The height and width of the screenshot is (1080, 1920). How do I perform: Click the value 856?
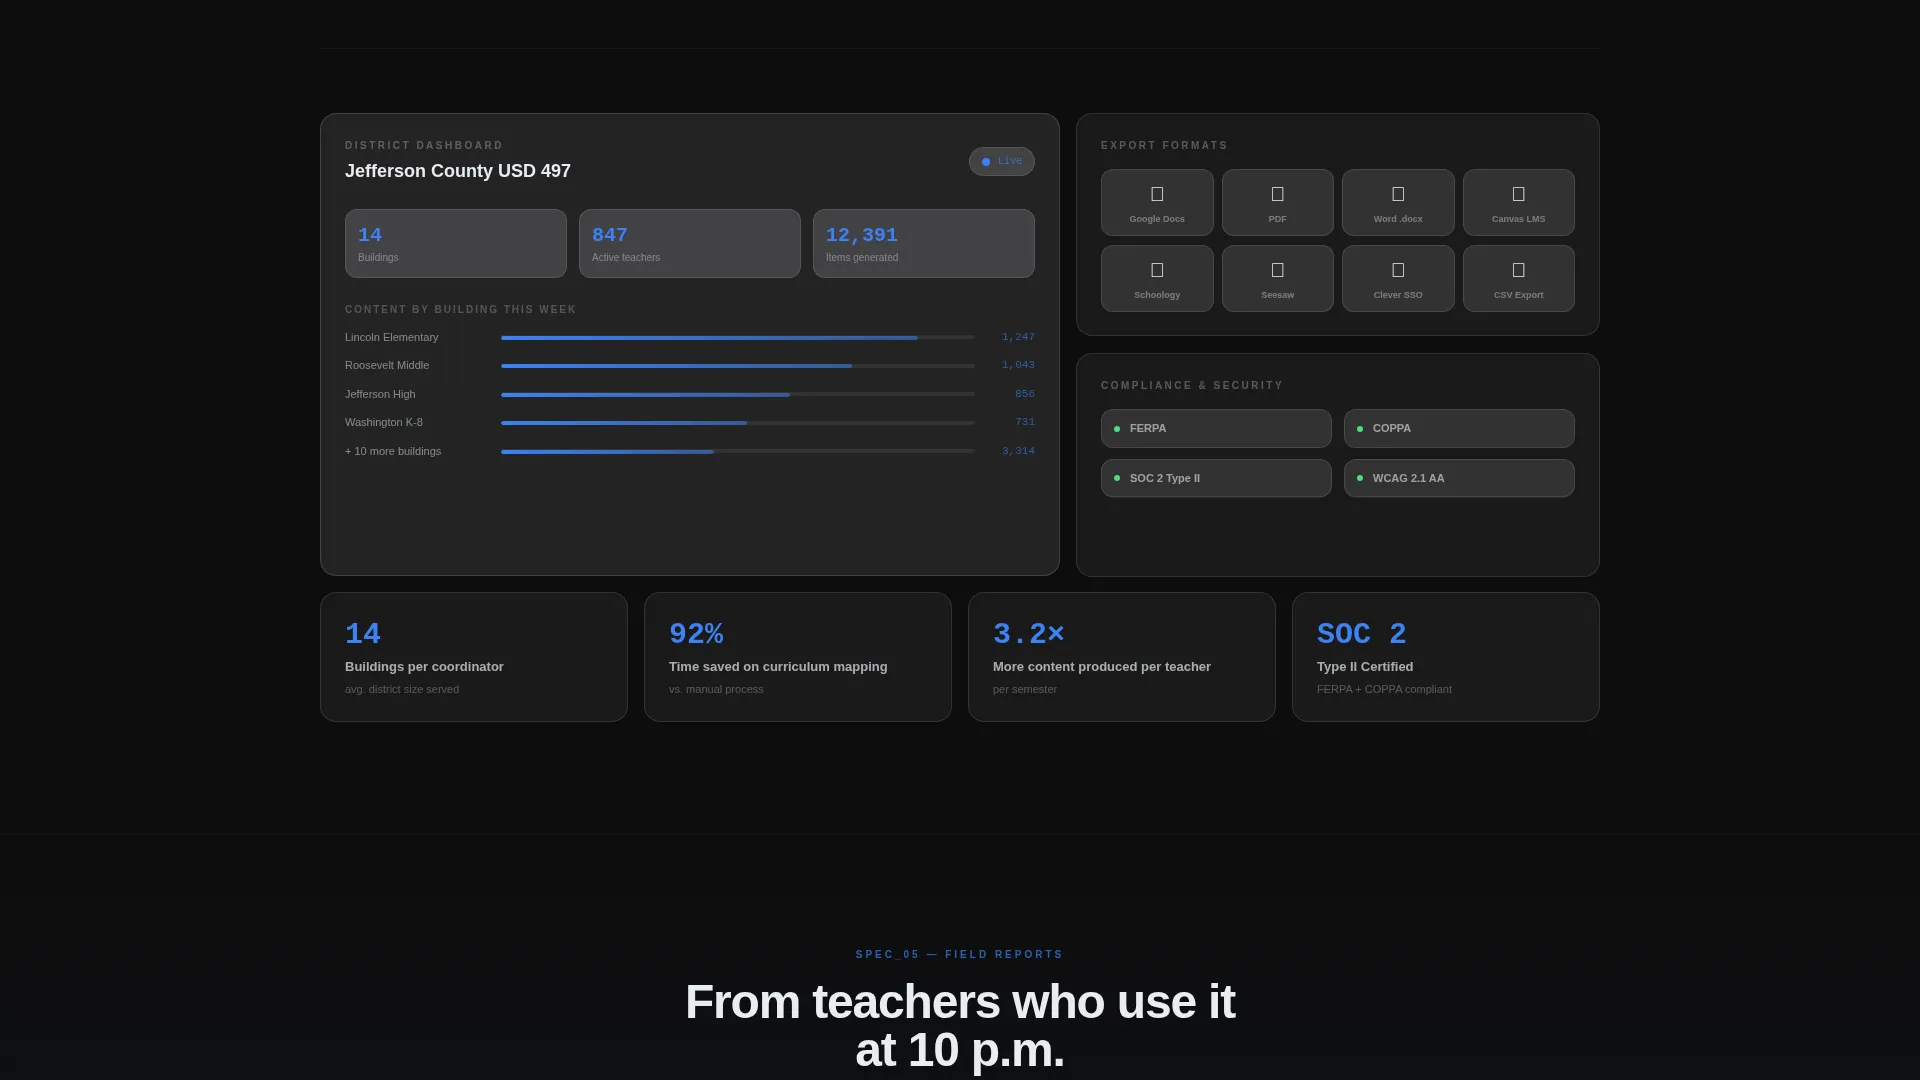1025,394
